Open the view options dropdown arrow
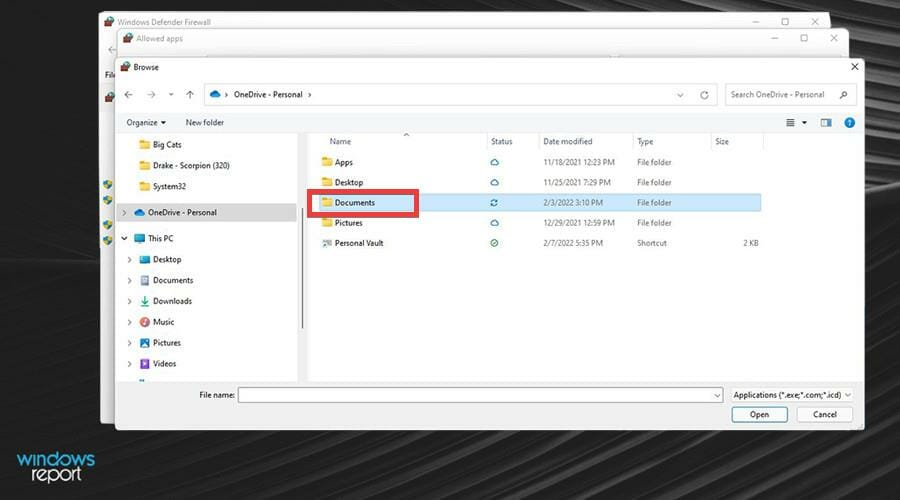900x500 pixels. 804,123
